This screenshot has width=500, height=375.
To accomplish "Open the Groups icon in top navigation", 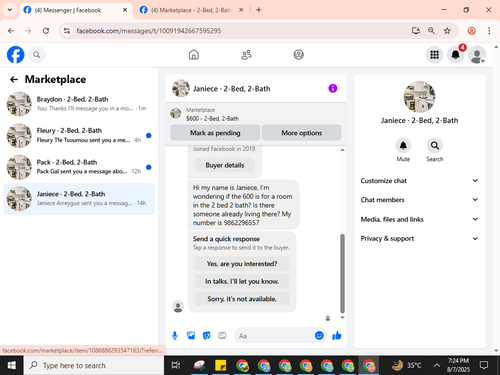I will [299, 55].
